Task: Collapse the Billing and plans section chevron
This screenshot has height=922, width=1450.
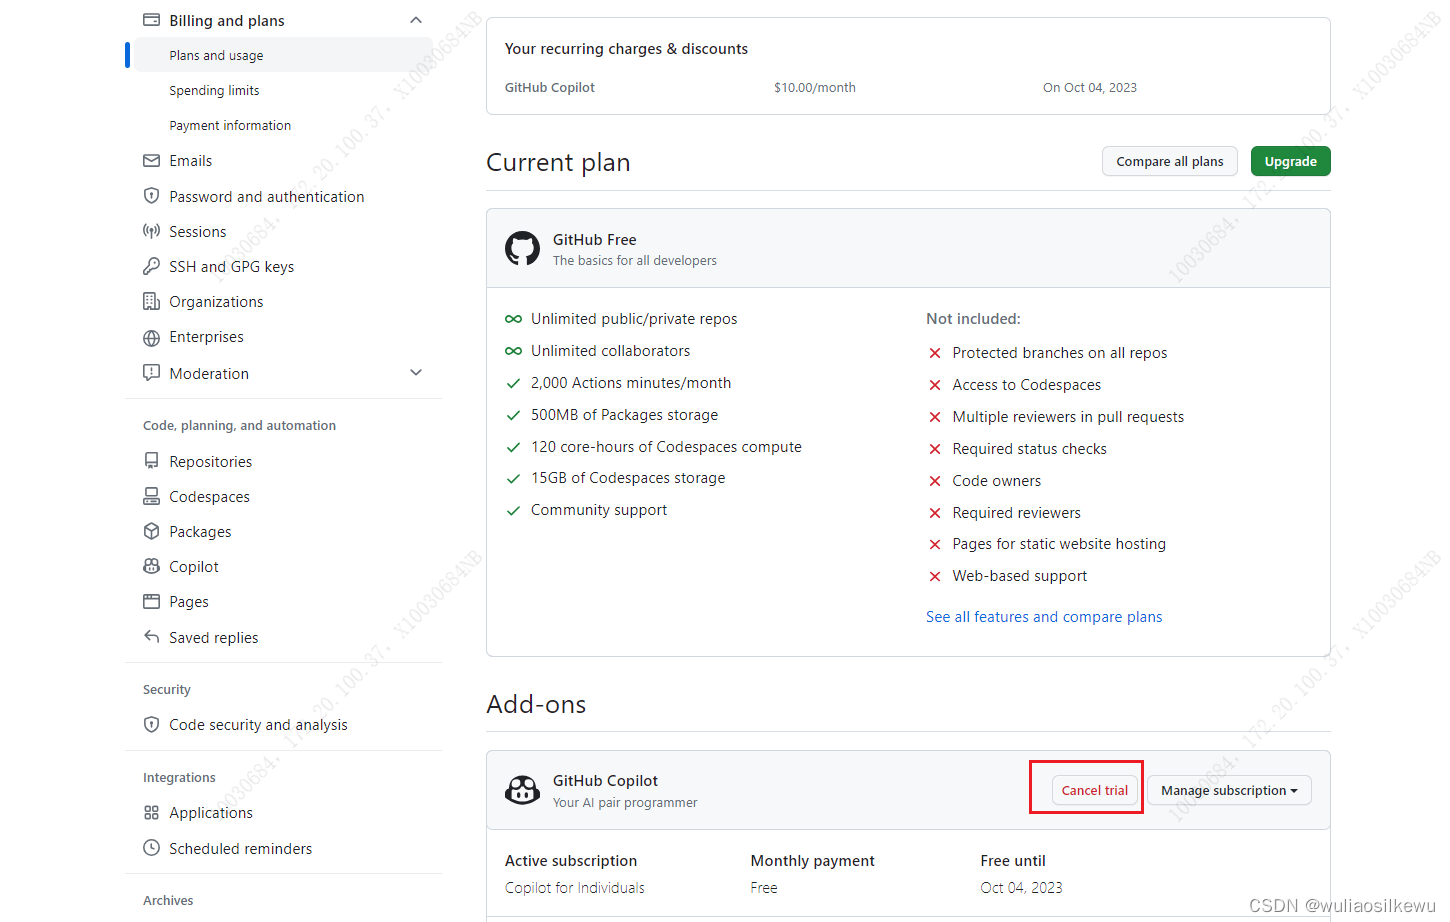Action: click(416, 20)
